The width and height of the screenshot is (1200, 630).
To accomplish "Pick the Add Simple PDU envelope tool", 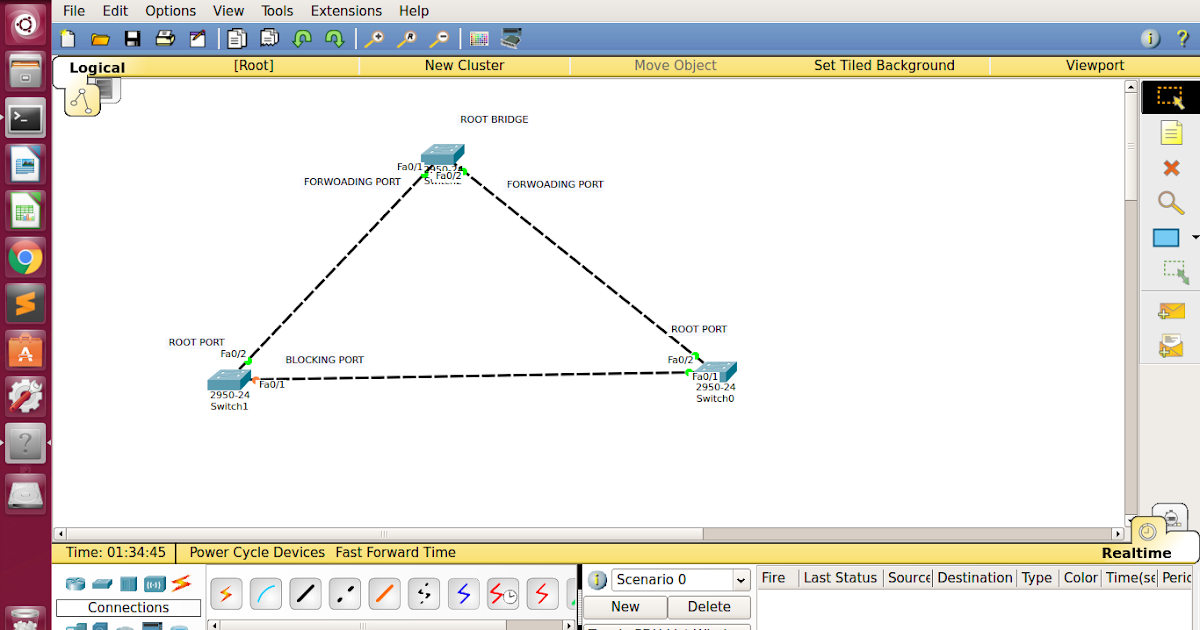I will tap(1170, 310).
